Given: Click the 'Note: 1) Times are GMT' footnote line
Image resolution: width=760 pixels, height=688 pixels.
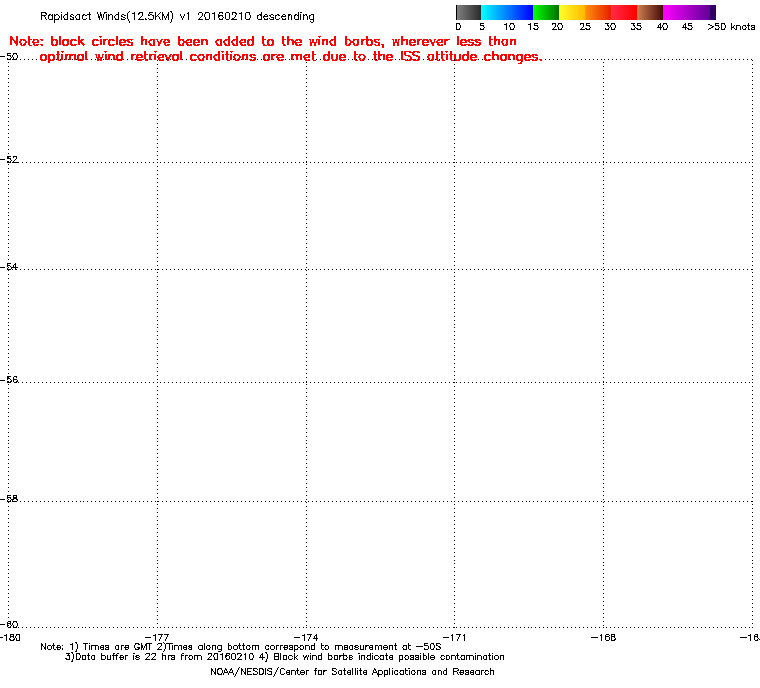Looking at the screenshot, I should pyautogui.click(x=241, y=647).
